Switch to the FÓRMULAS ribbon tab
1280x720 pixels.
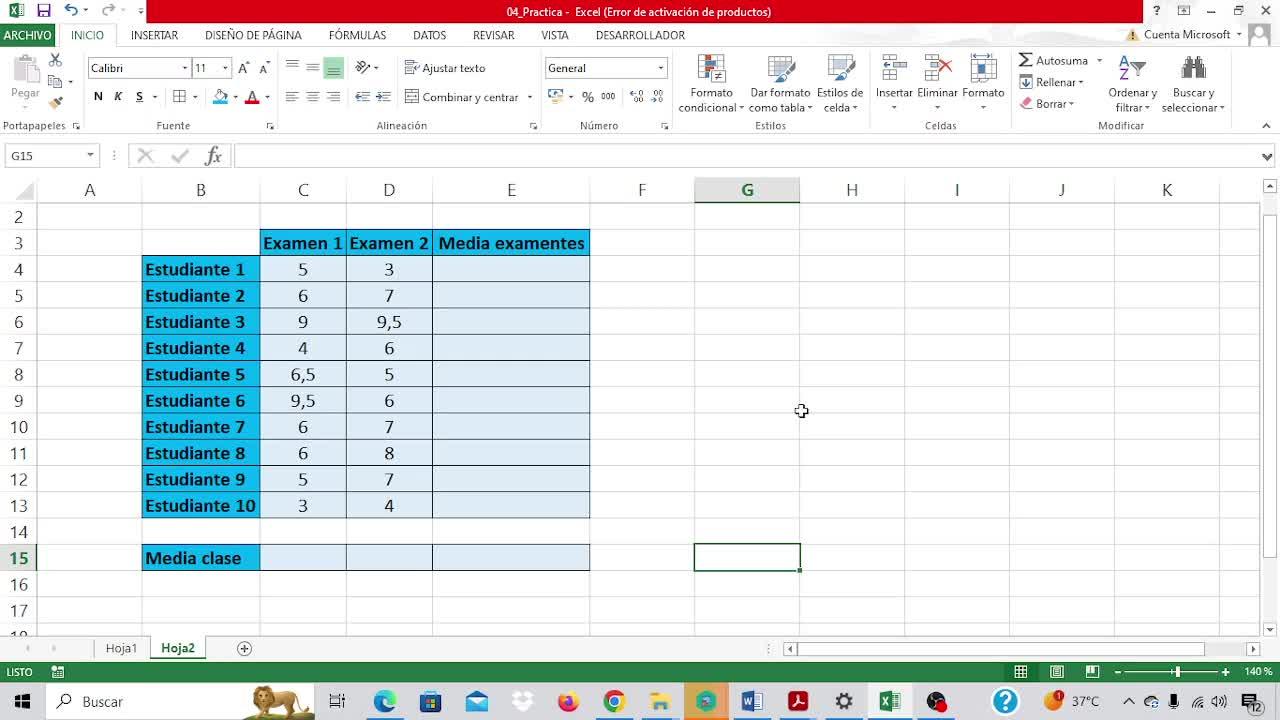[x=357, y=35]
